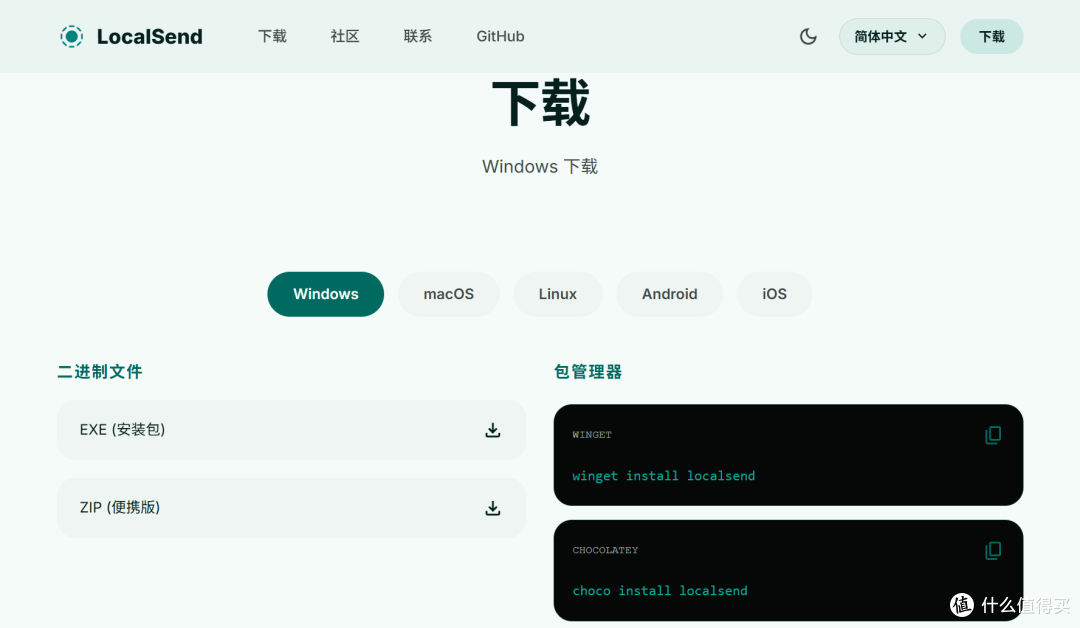
Task: Click the 下载 button in the header
Action: pyautogui.click(x=992, y=36)
